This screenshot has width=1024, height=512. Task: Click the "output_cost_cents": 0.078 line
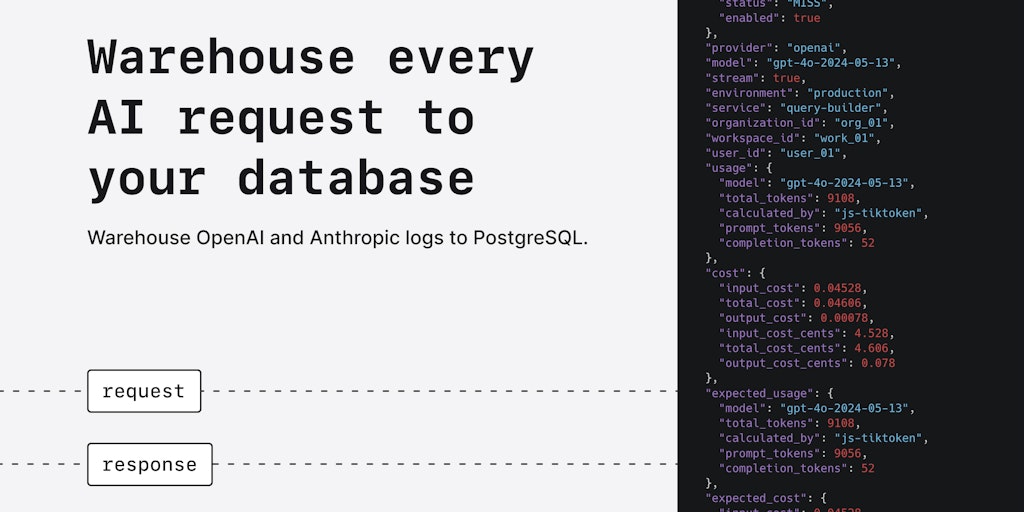807,363
